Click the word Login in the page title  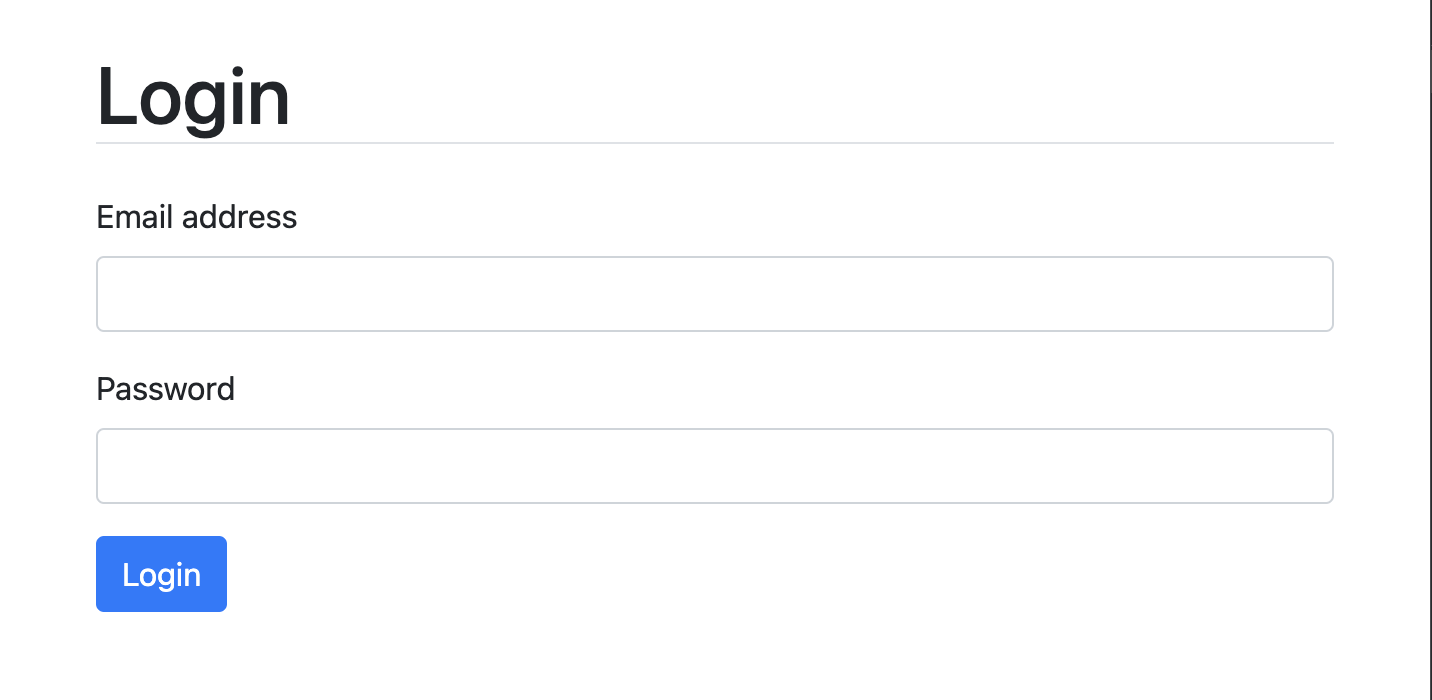click(x=193, y=95)
